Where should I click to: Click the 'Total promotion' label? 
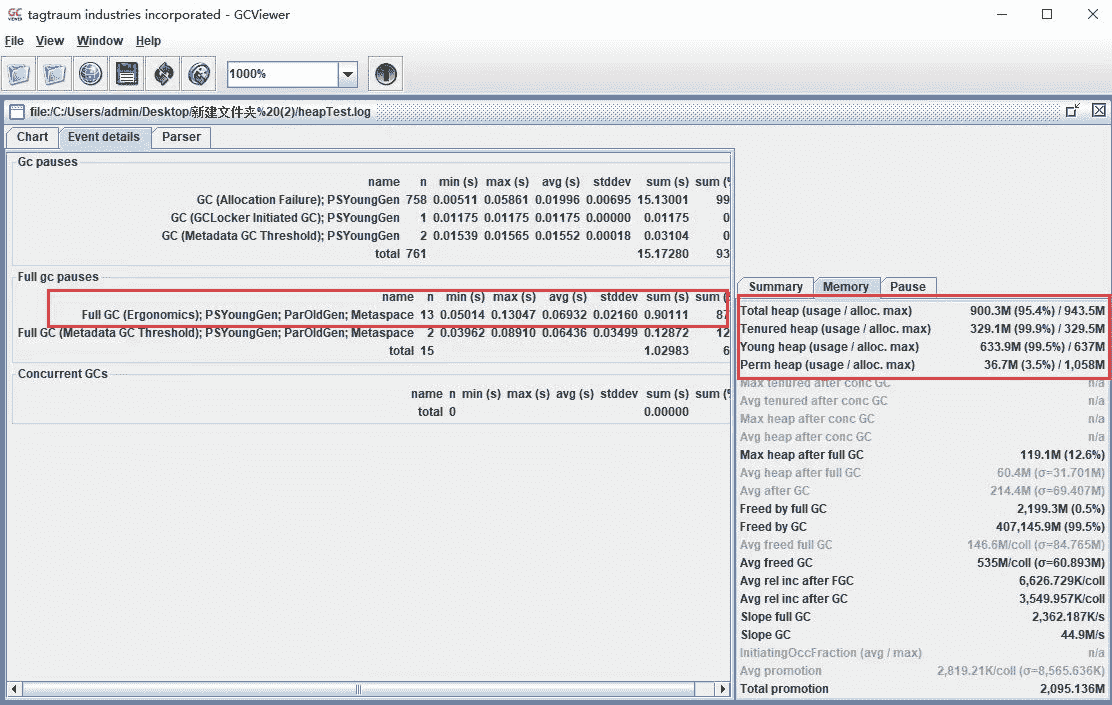pyautogui.click(x=784, y=689)
